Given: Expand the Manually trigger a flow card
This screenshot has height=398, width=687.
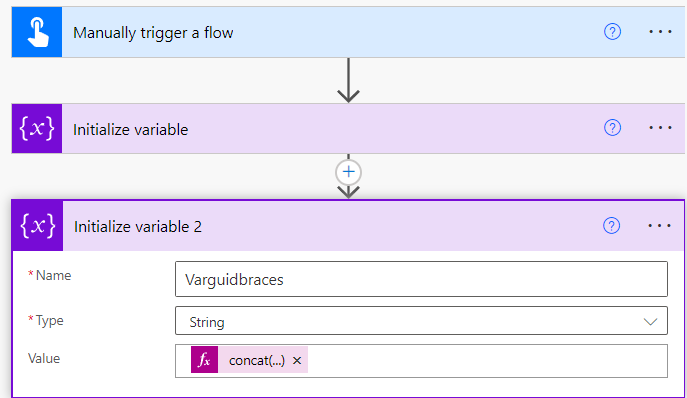Looking at the screenshot, I should [x=329, y=32].
